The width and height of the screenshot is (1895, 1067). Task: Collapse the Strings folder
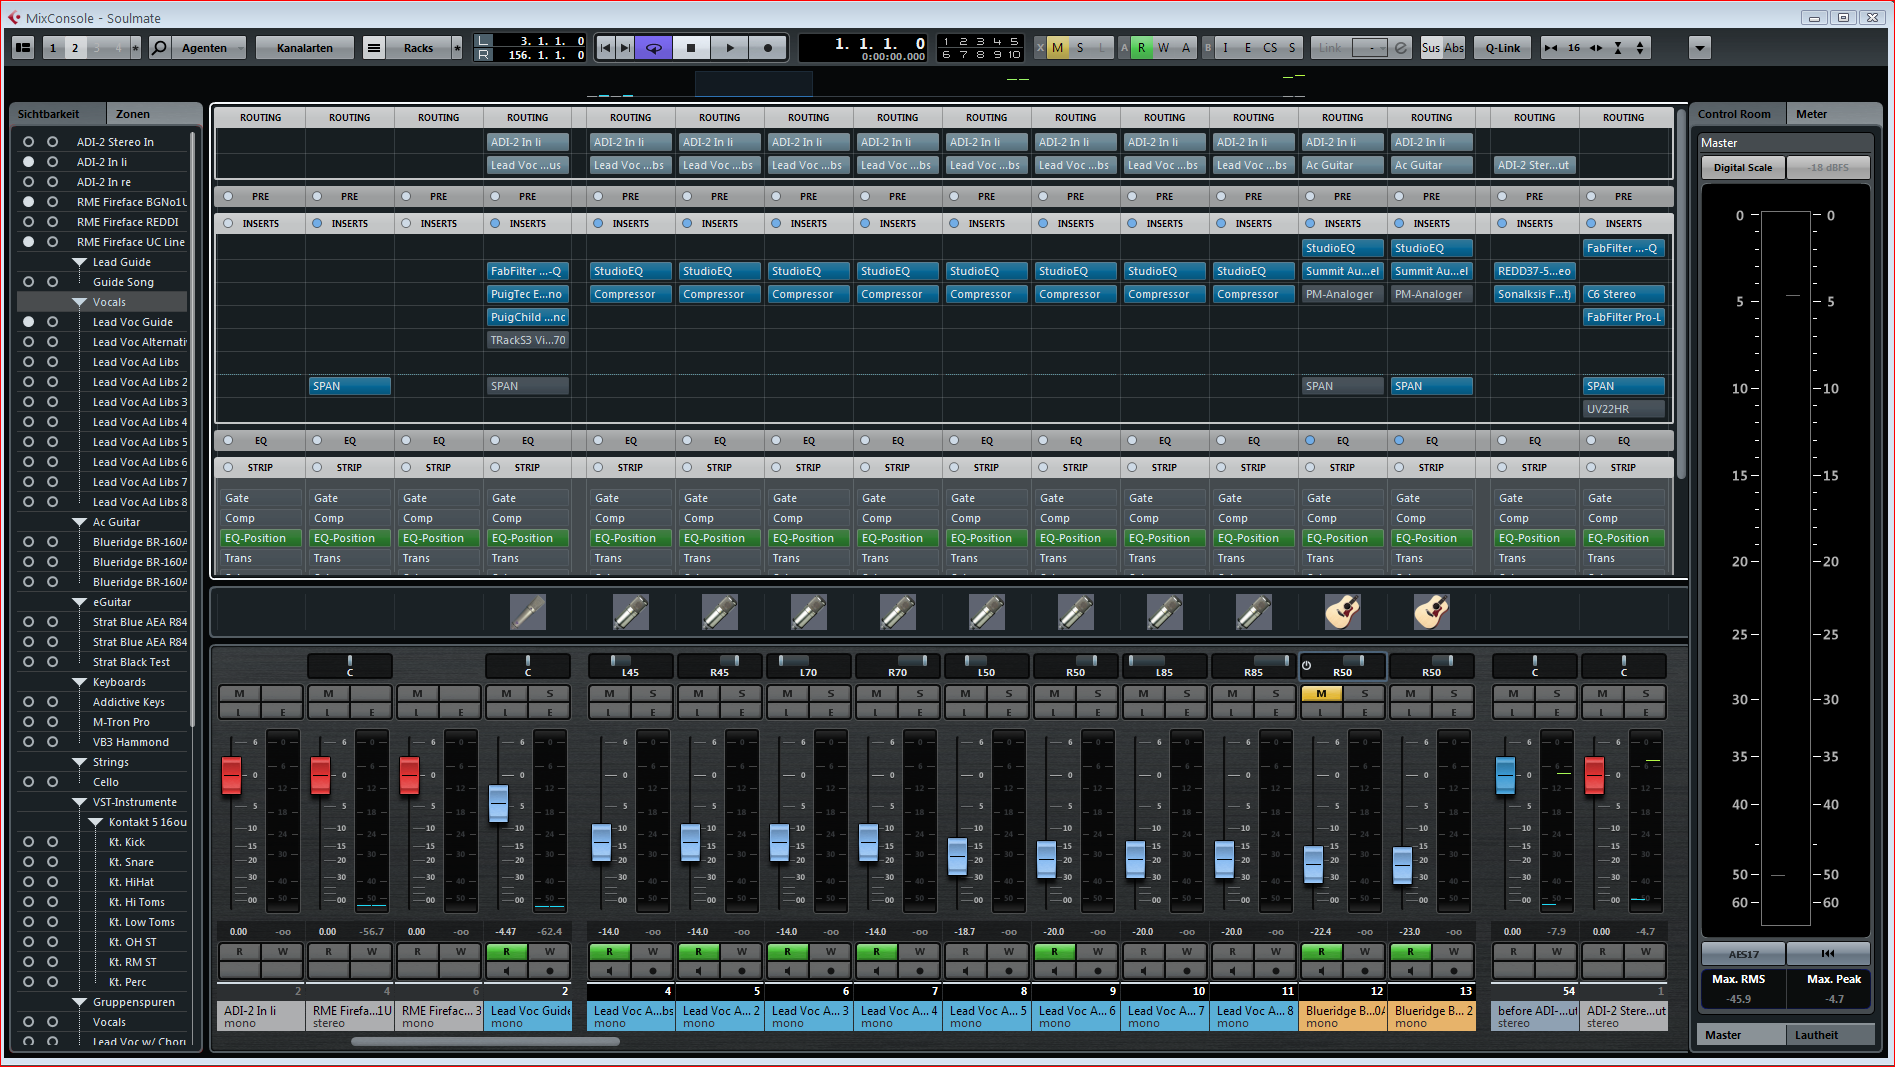click(79, 762)
